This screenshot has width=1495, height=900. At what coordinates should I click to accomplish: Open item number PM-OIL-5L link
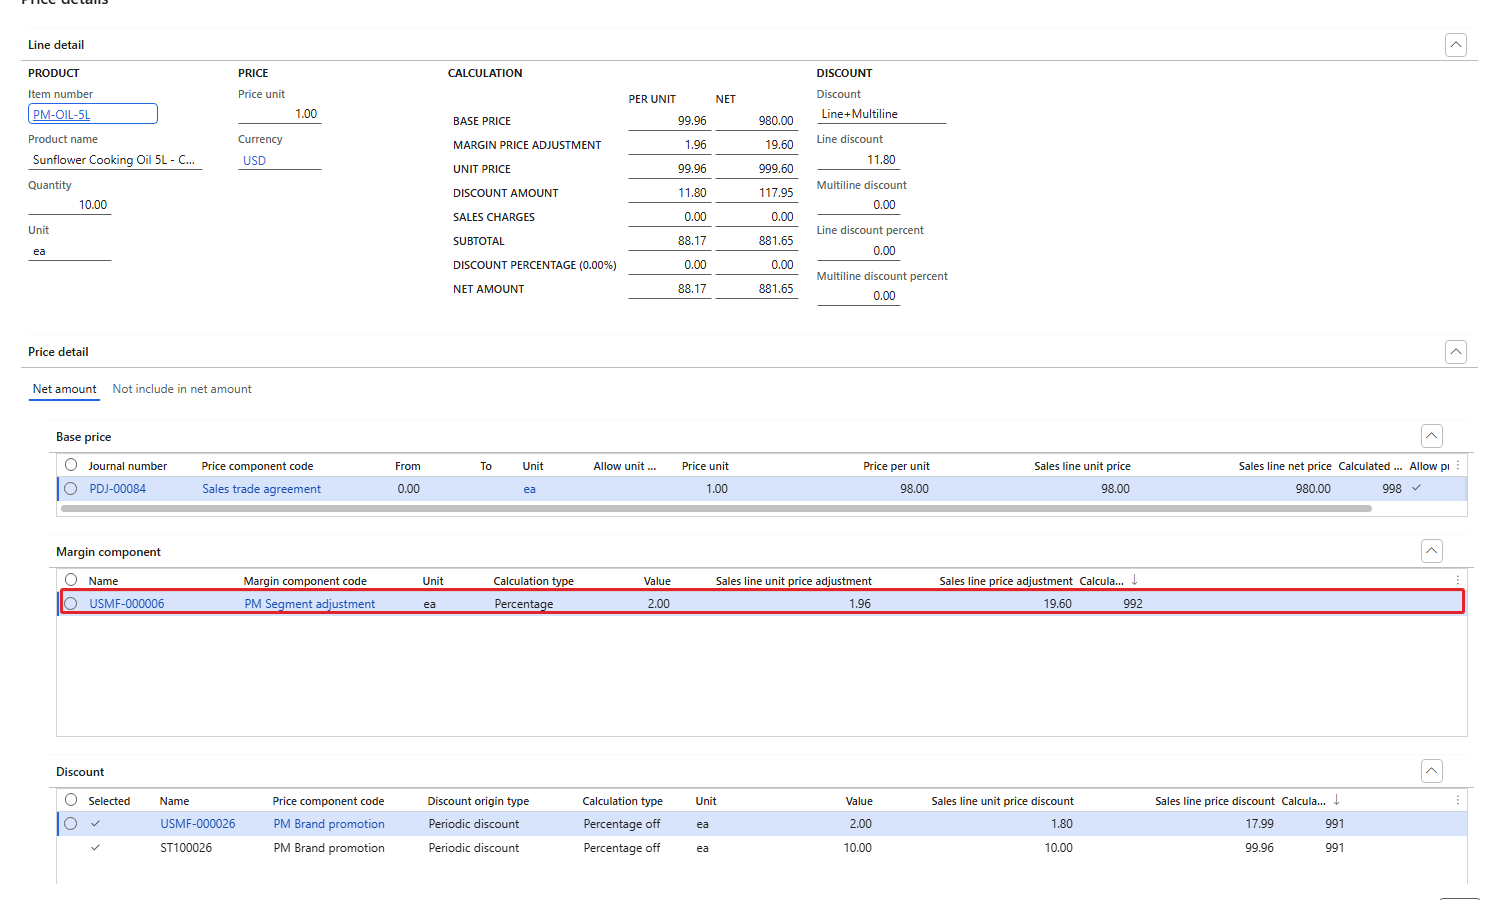point(62,115)
